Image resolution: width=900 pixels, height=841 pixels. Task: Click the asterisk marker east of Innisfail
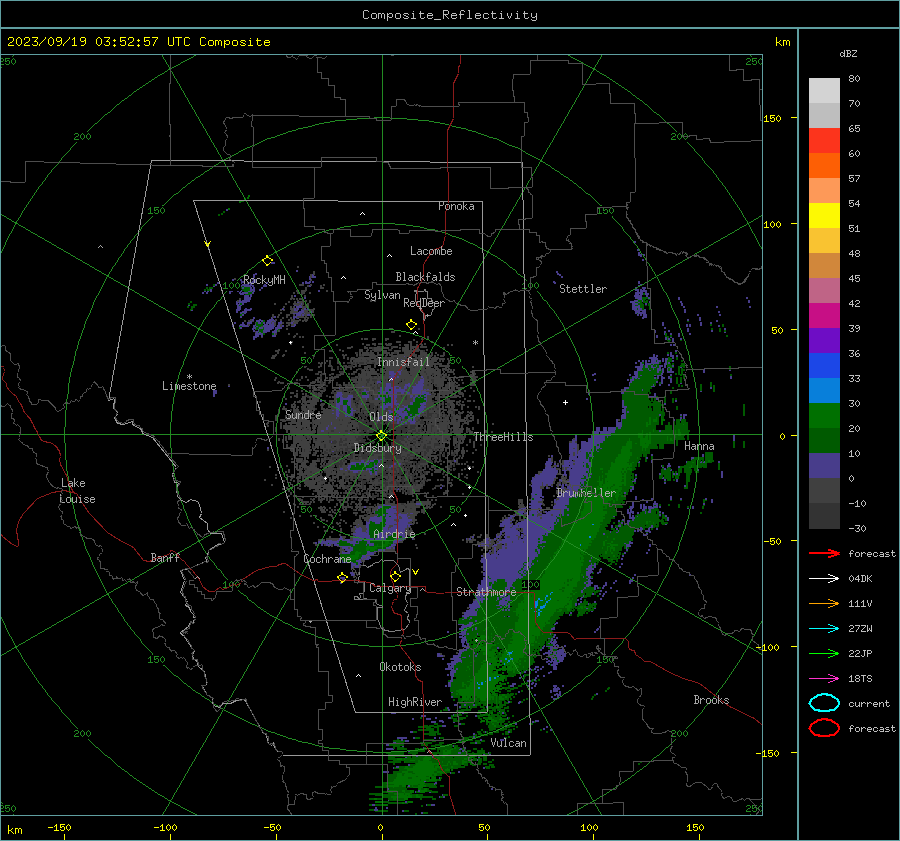(475, 343)
